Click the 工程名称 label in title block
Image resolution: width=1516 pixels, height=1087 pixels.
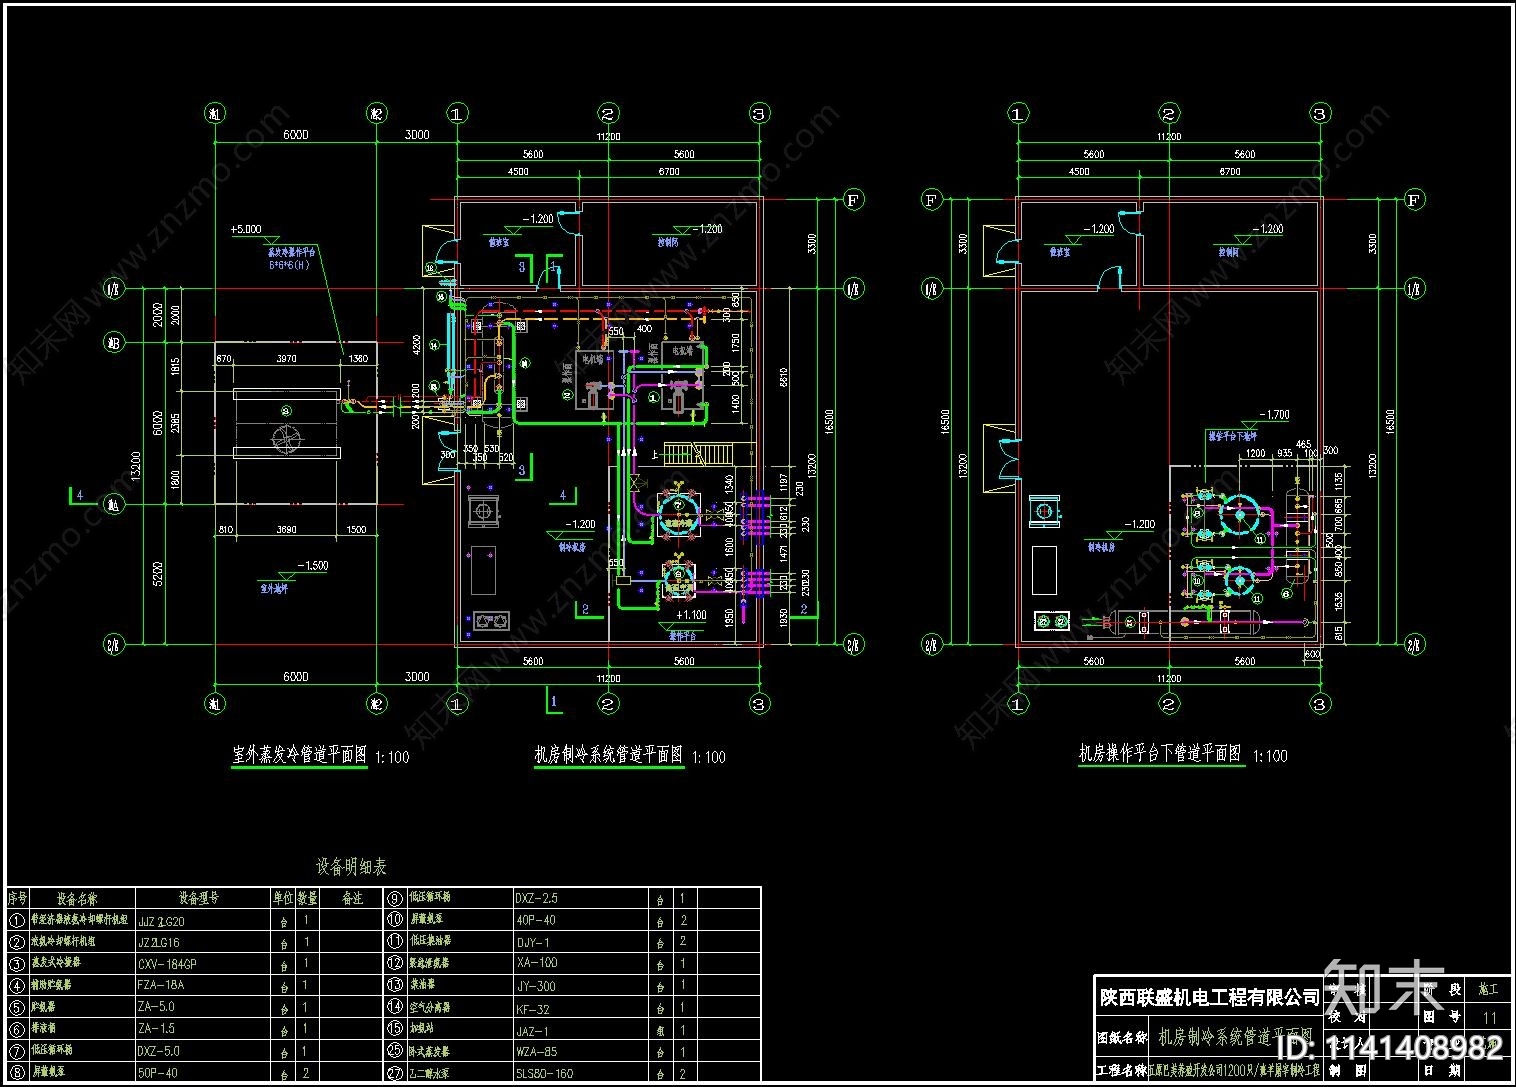[1122, 1071]
